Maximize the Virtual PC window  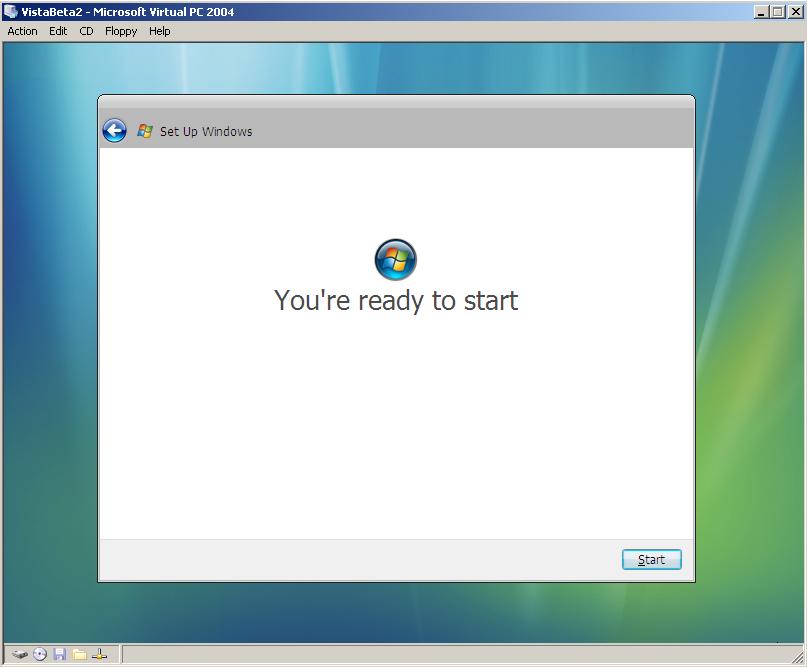778,12
